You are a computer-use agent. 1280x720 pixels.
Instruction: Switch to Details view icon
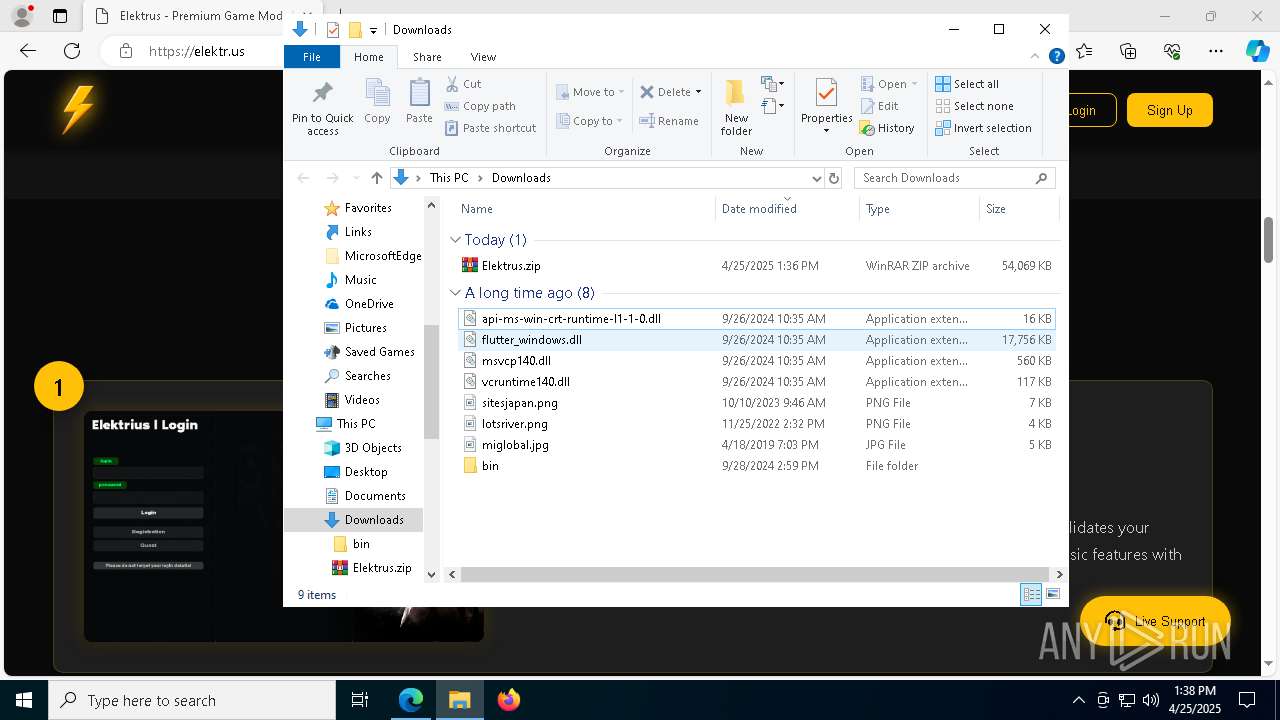(x=1031, y=595)
